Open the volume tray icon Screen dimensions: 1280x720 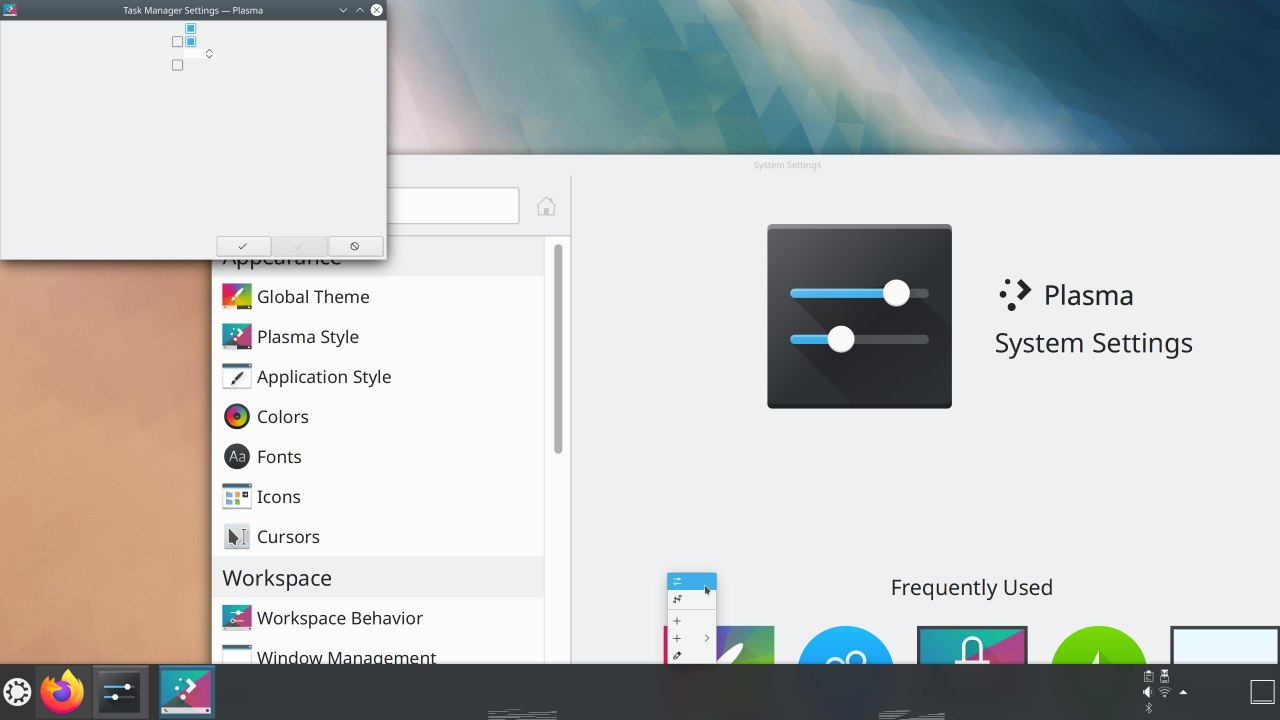tap(1148, 692)
